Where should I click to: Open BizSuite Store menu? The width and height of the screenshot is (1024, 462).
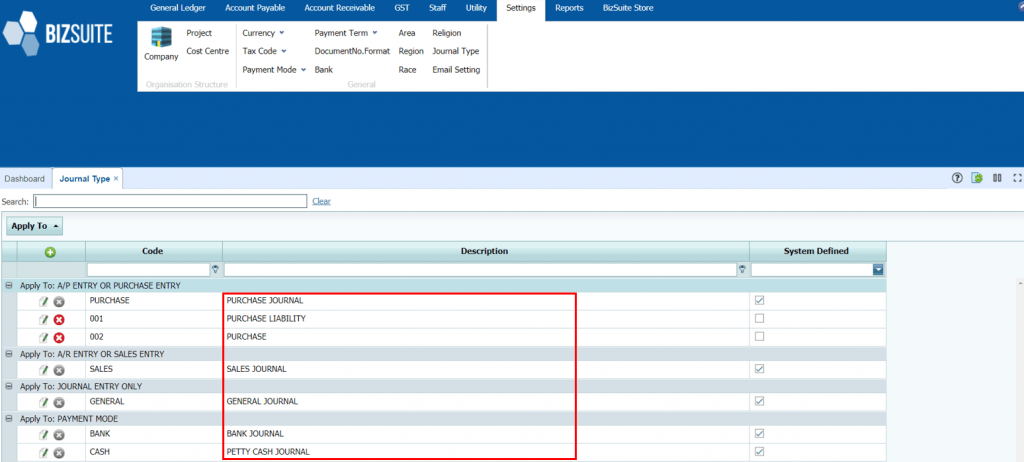(628, 8)
